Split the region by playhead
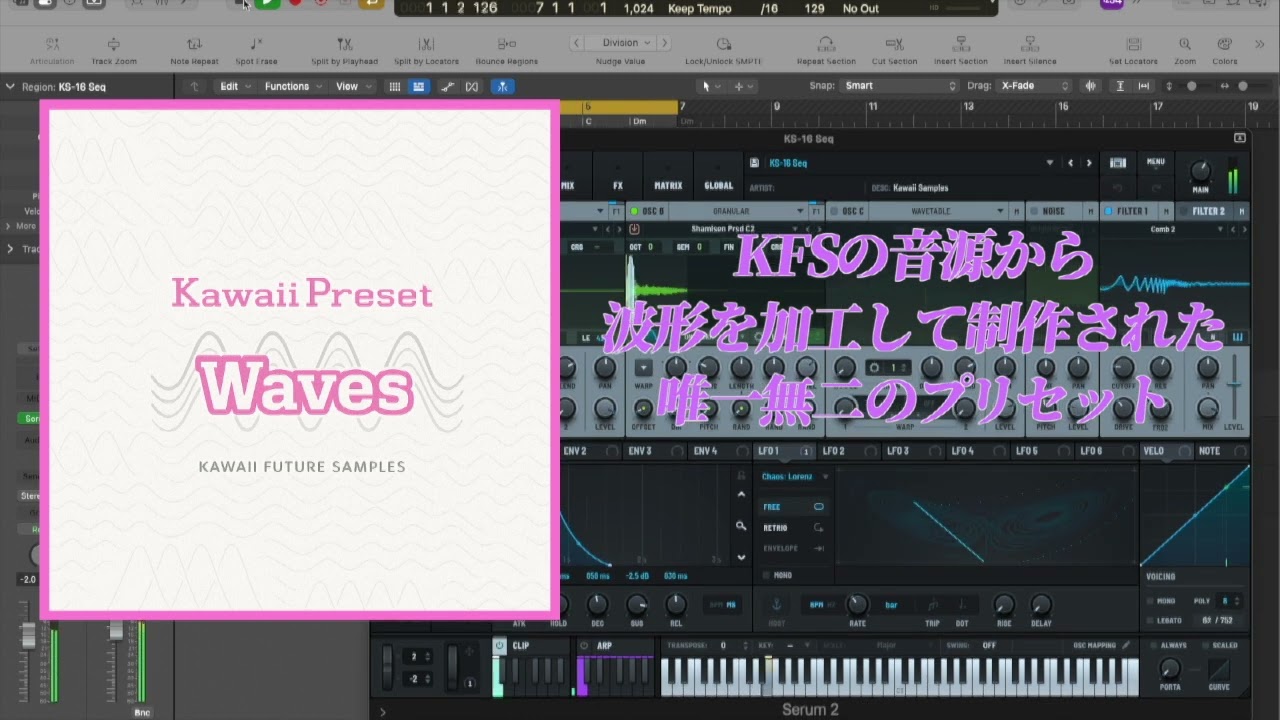This screenshot has height=720, width=1280. tap(345, 51)
